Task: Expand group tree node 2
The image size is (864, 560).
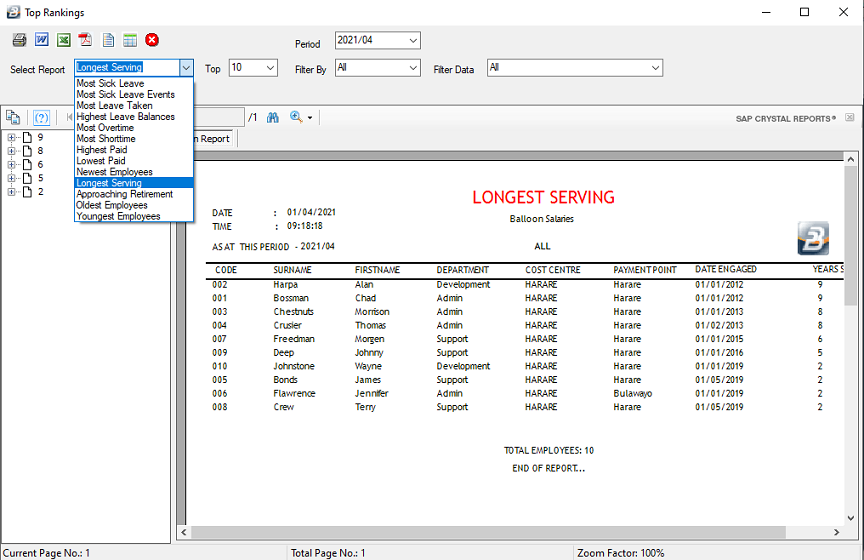Action: [11, 192]
